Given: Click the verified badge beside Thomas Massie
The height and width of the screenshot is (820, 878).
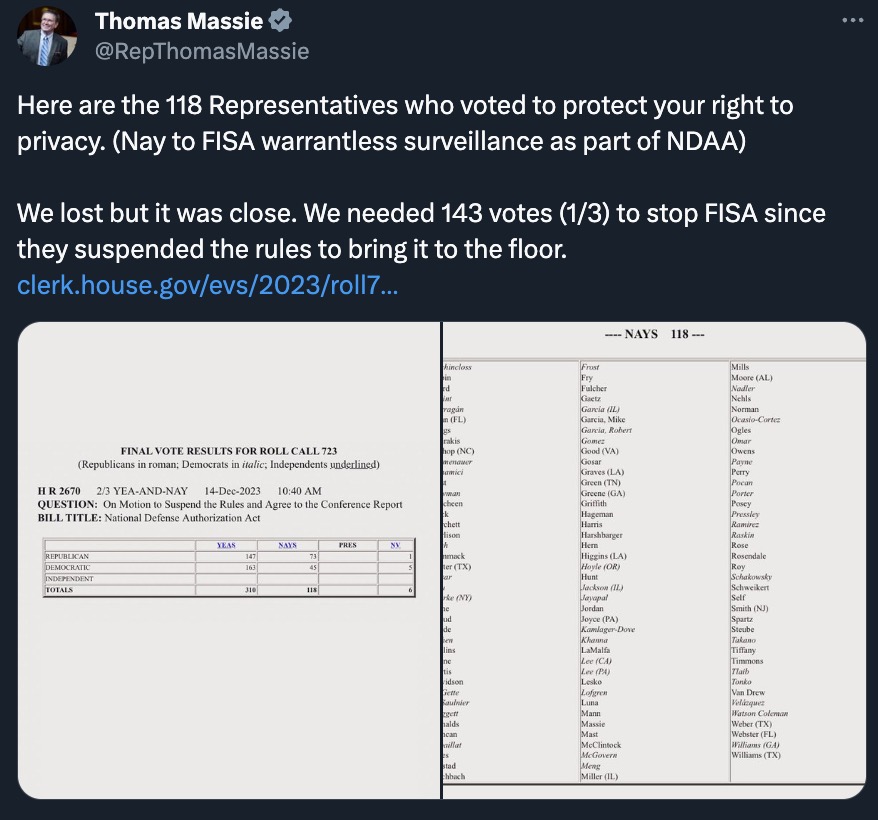Looking at the screenshot, I should [280, 21].
